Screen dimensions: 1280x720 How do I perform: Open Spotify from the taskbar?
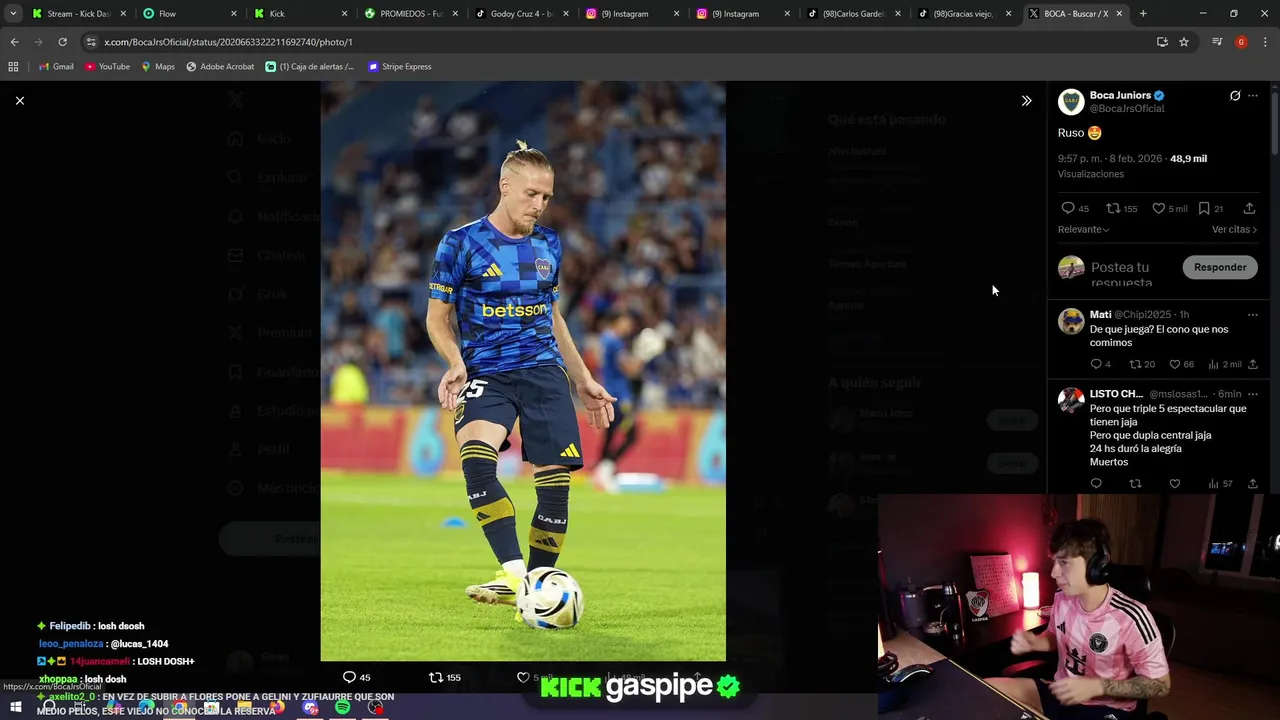pyautogui.click(x=343, y=708)
